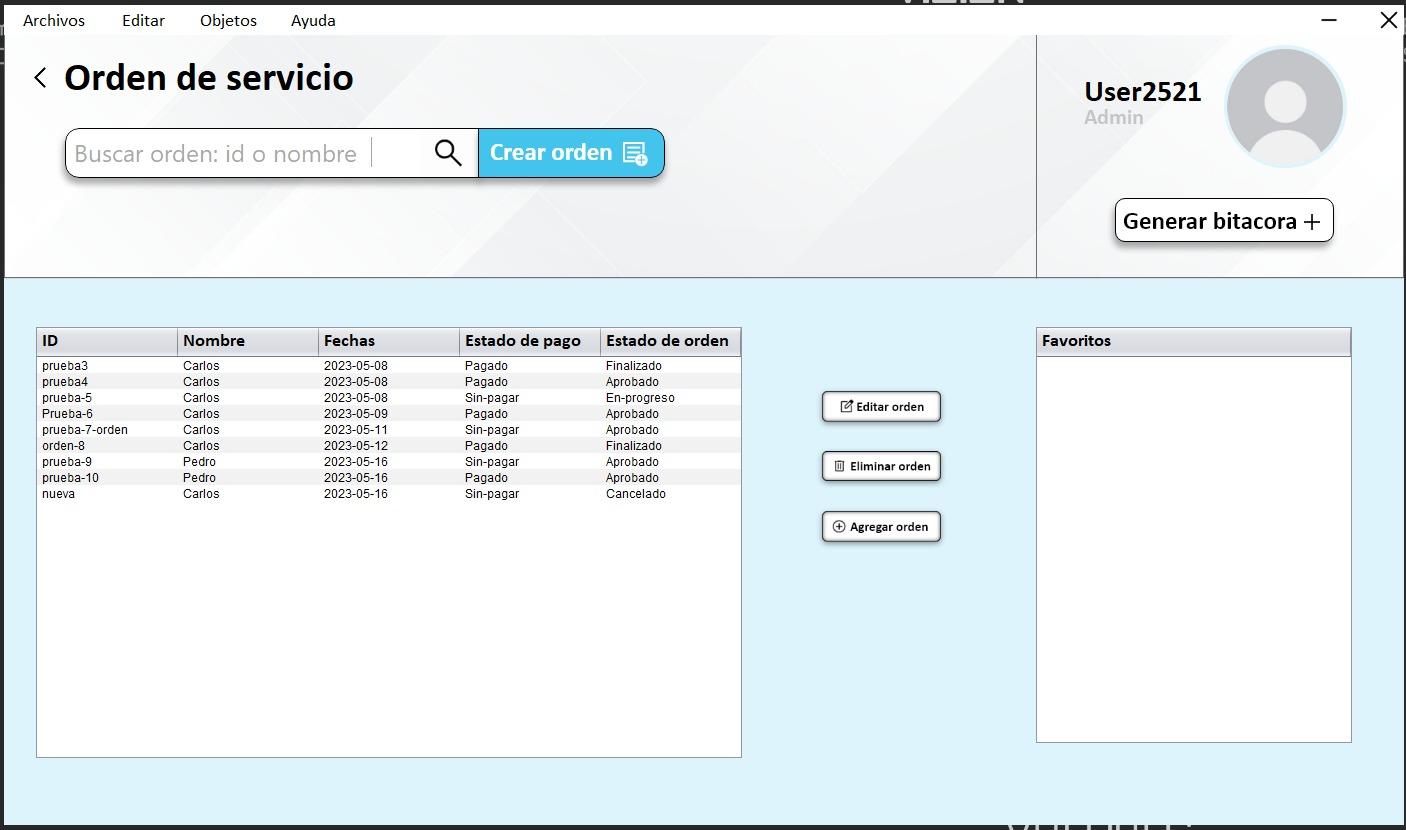This screenshot has height=830, width=1406.
Task: Sort by Estado de pago column header
Action: [530, 341]
